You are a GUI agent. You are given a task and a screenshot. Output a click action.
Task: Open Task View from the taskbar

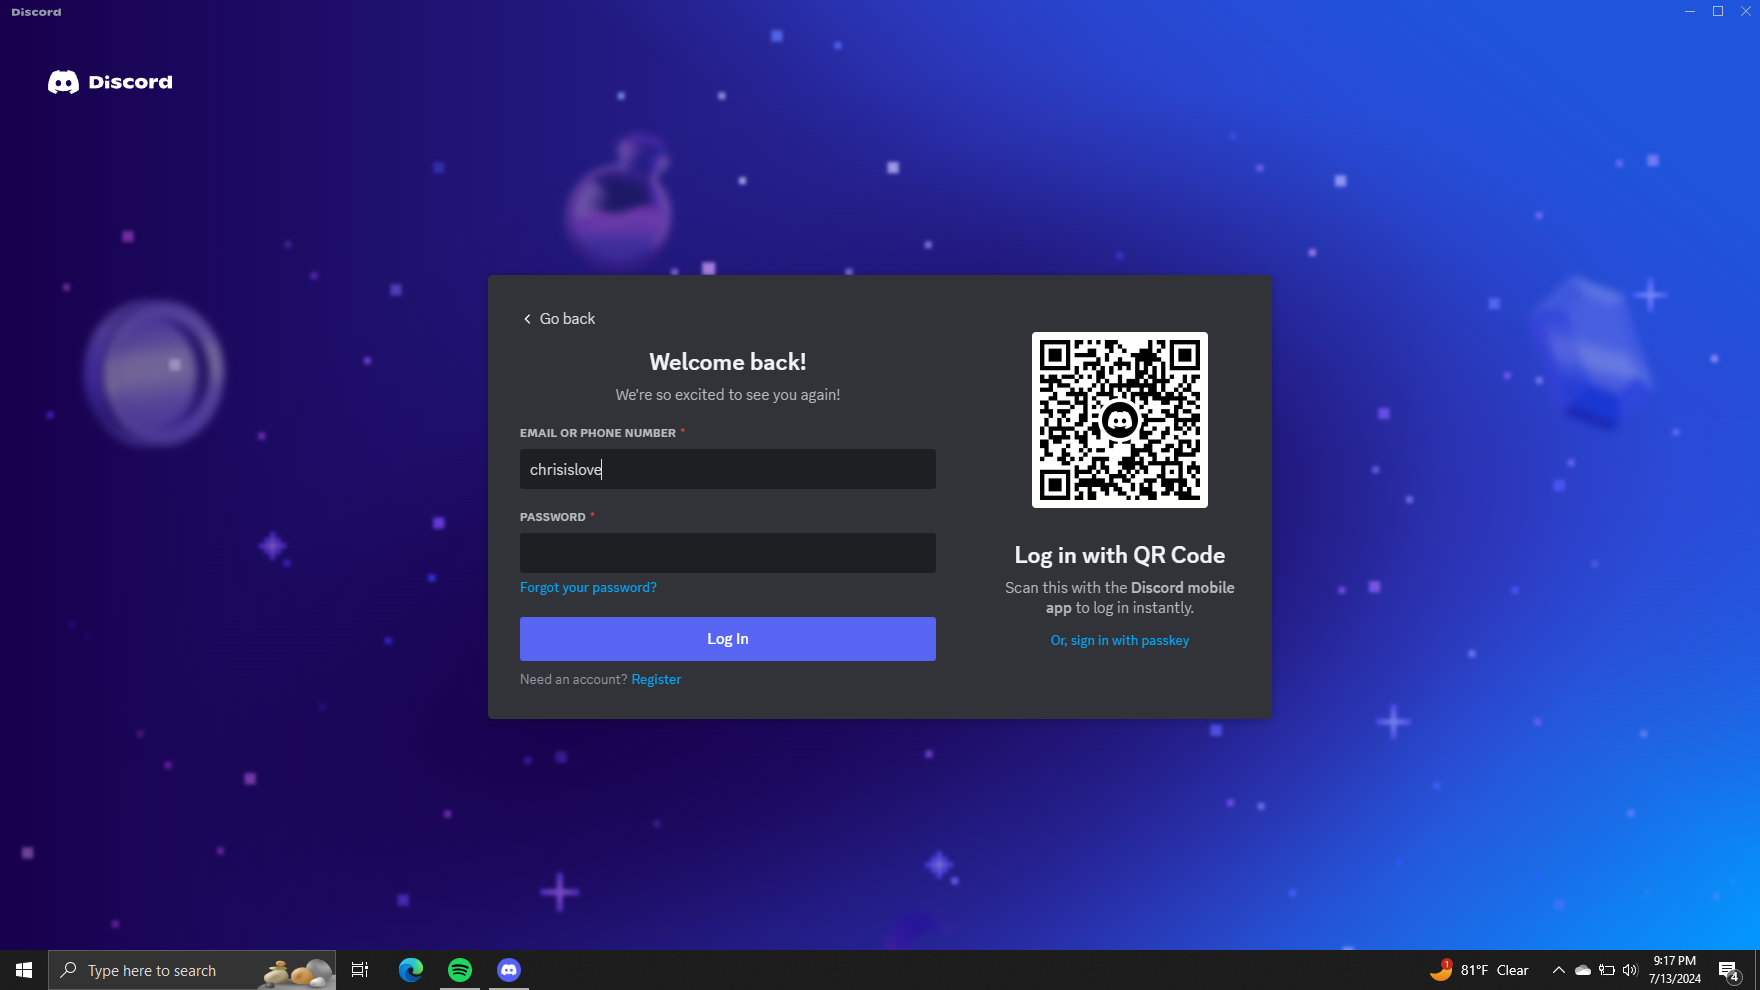360,970
